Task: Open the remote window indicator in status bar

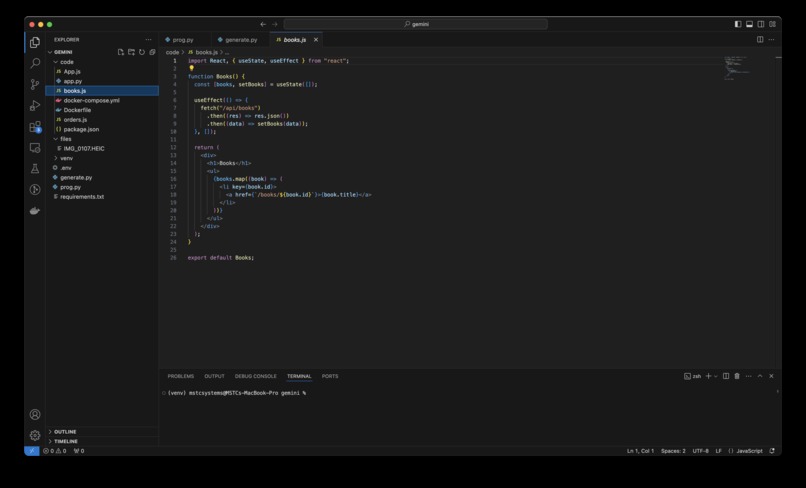Action: 31,451
